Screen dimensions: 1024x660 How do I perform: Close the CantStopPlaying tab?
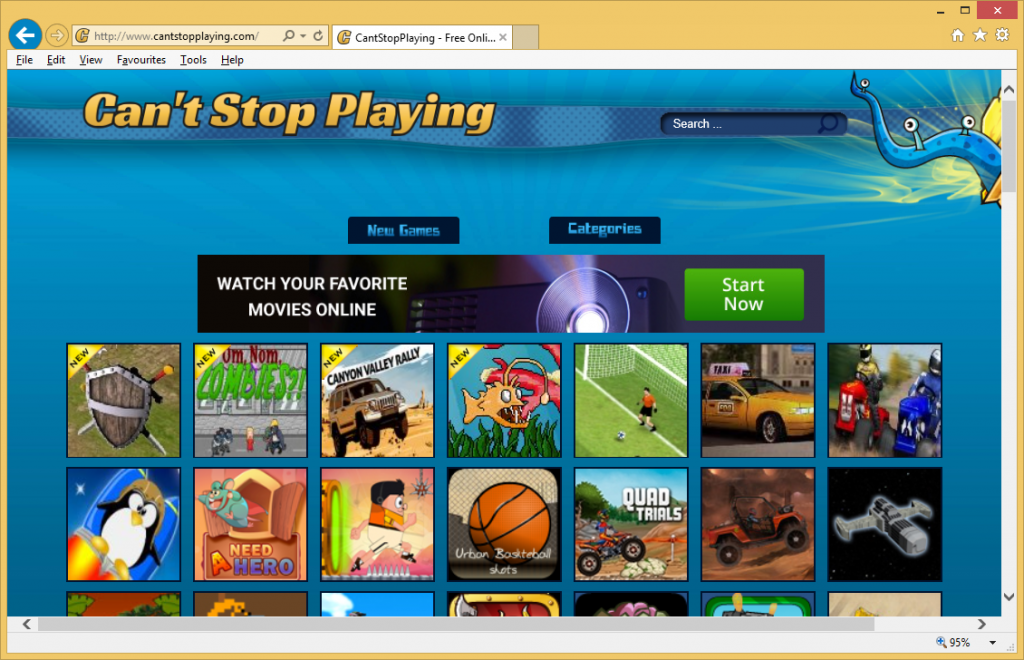coord(503,37)
